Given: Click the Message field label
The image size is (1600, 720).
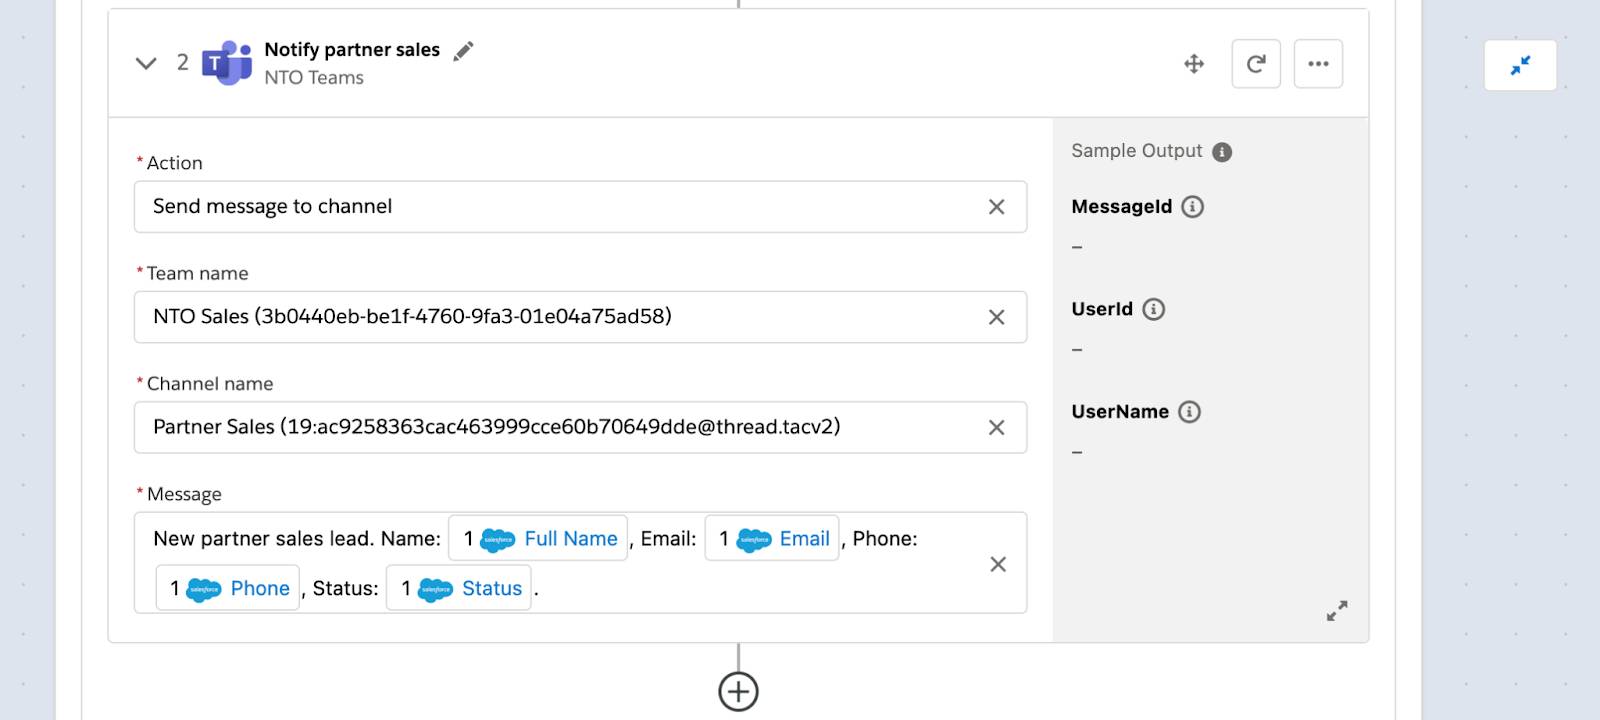Looking at the screenshot, I should [x=184, y=494].
